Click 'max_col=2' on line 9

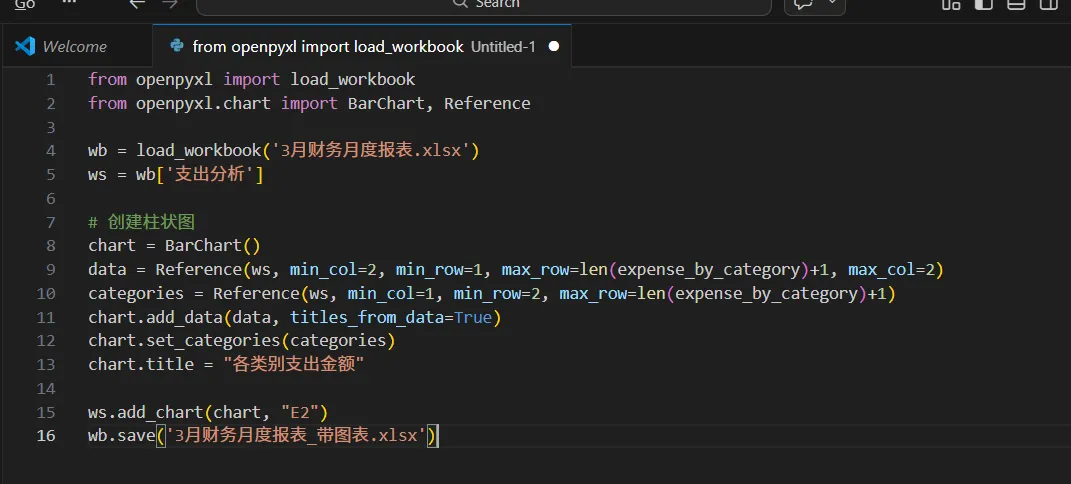[x=891, y=270]
